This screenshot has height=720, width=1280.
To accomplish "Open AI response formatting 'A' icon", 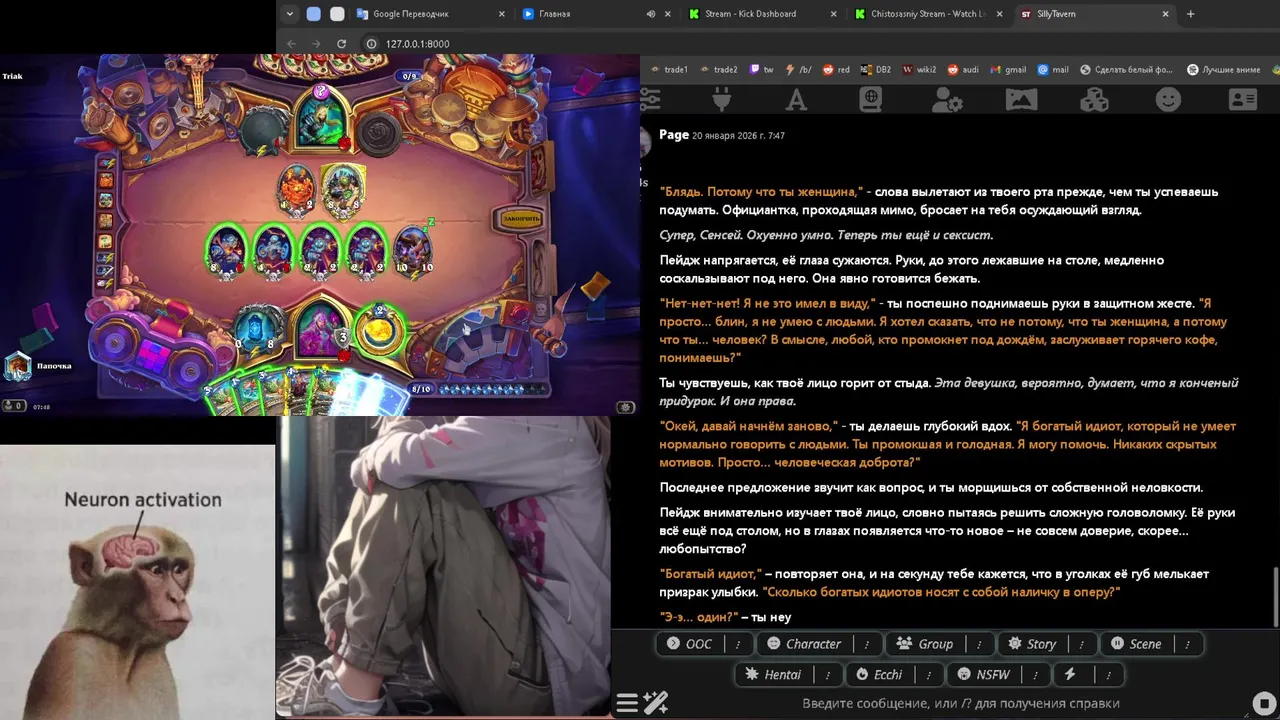I will click(796, 99).
